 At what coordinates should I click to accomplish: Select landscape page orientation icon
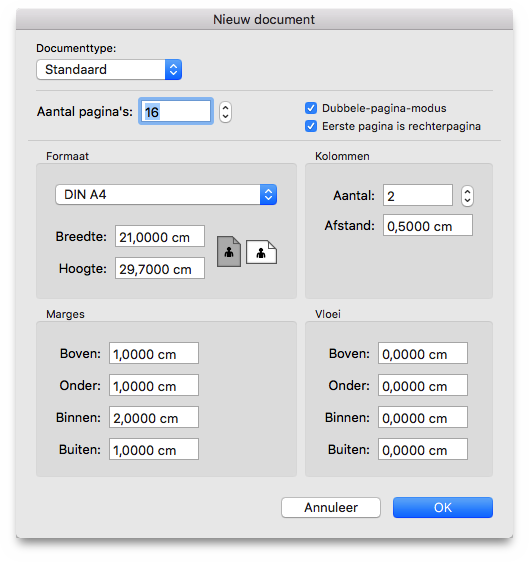coord(261,252)
